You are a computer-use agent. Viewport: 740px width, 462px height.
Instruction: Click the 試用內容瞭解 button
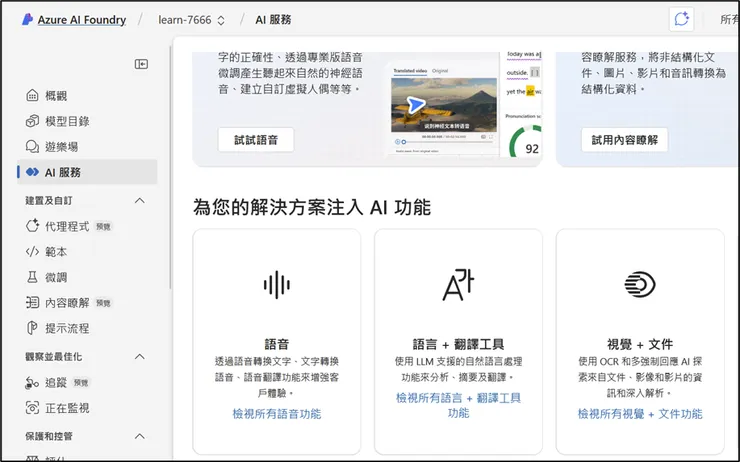(624, 140)
